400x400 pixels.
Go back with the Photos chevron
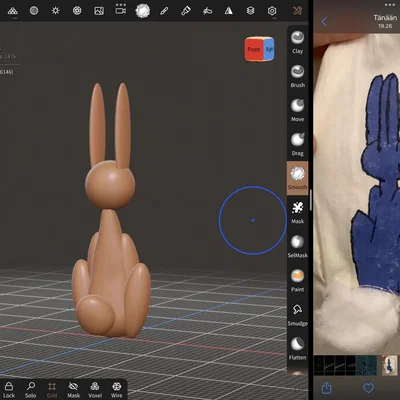[324, 22]
